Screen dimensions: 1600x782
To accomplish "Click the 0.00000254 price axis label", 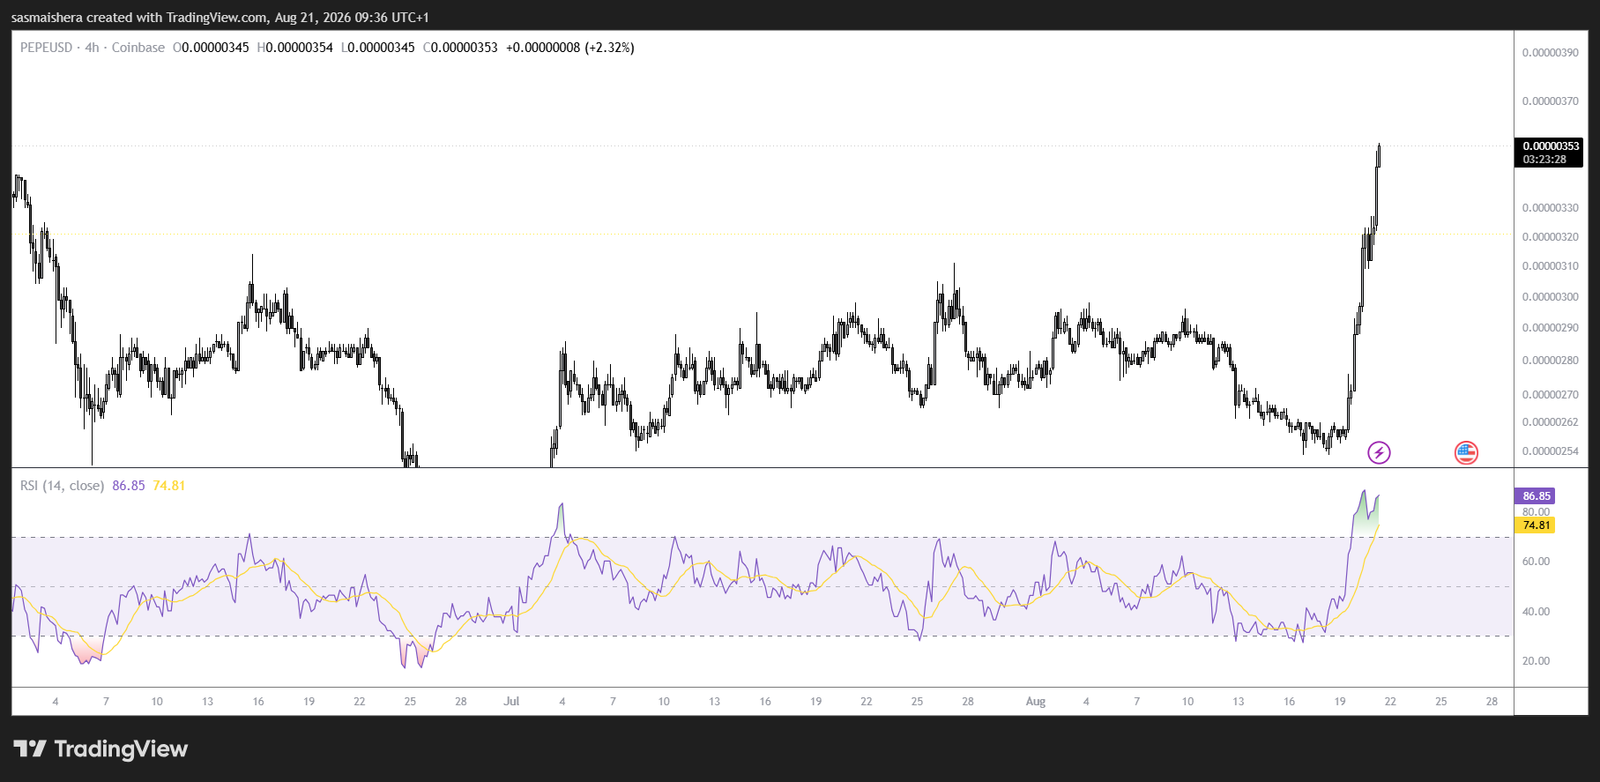I will point(1550,451).
